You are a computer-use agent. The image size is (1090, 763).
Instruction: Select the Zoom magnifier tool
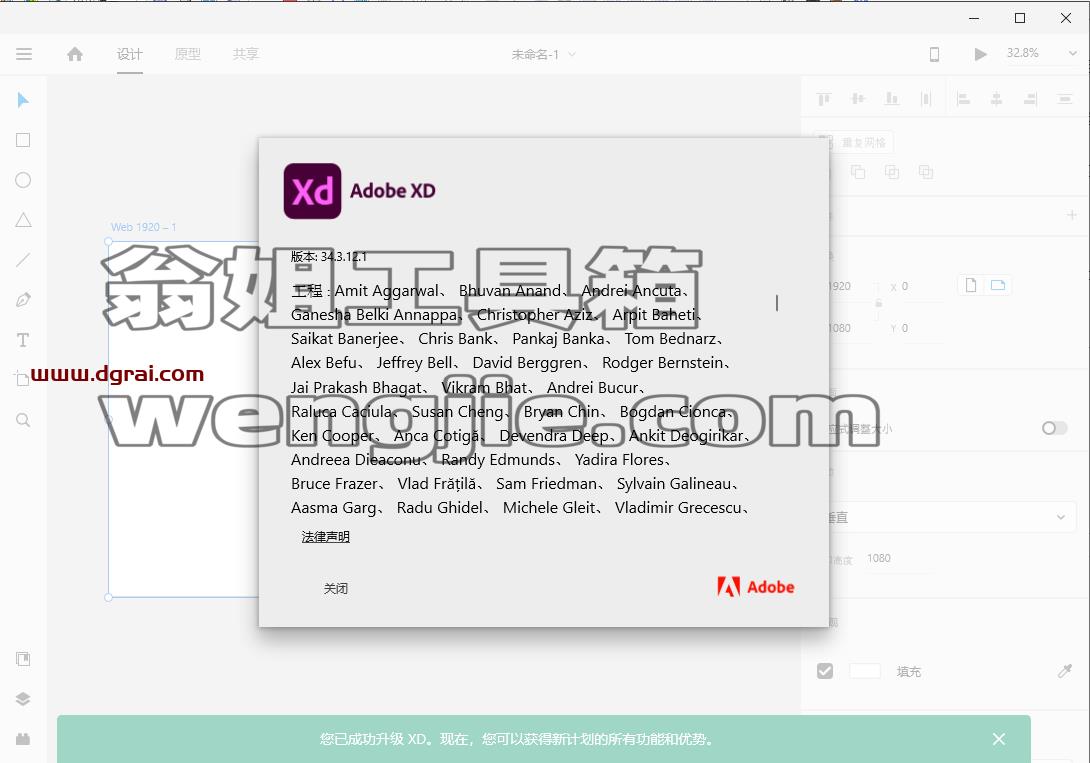tap(23, 420)
